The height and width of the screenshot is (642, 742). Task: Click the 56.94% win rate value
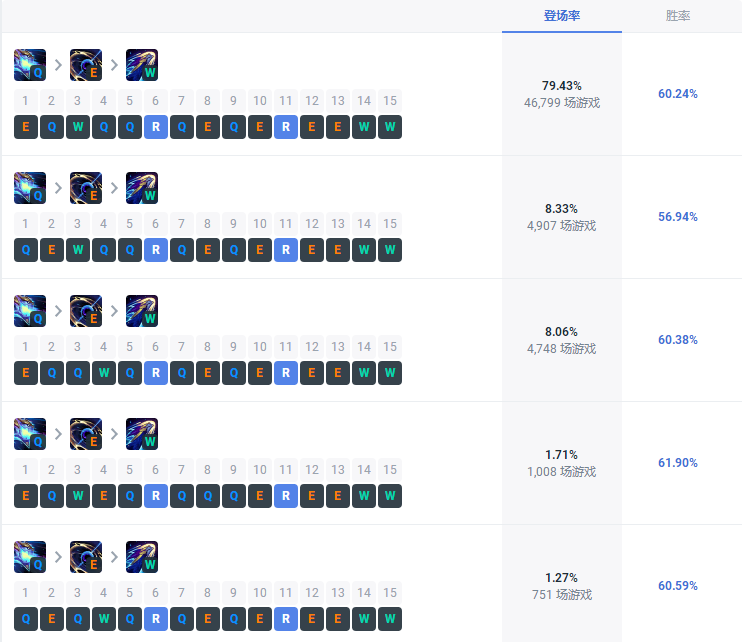click(678, 217)
